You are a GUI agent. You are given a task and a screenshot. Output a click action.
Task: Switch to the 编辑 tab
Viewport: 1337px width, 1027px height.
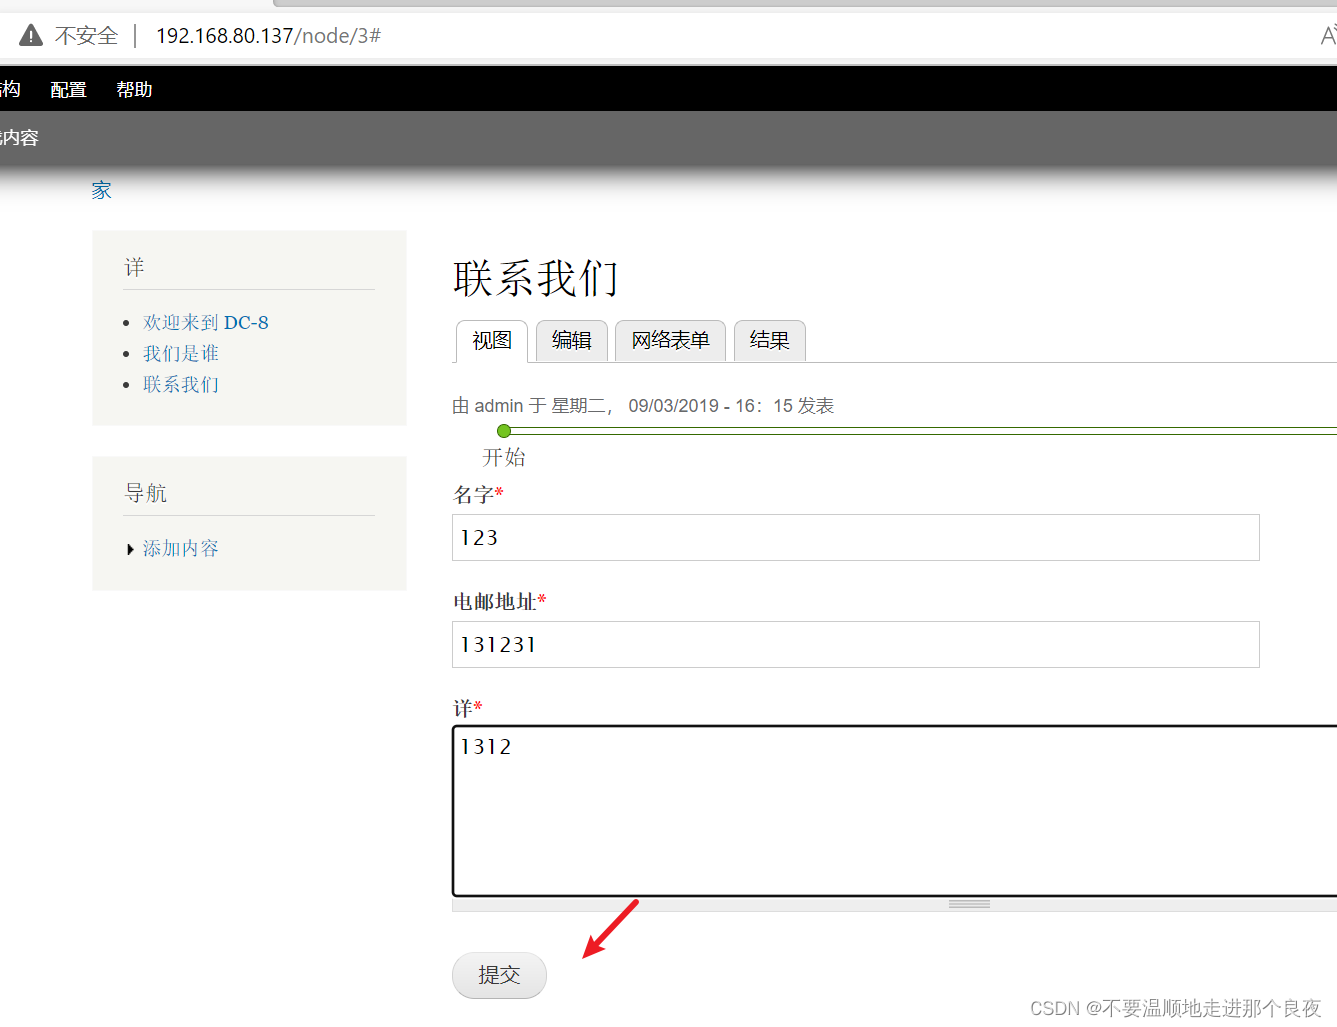572,341
